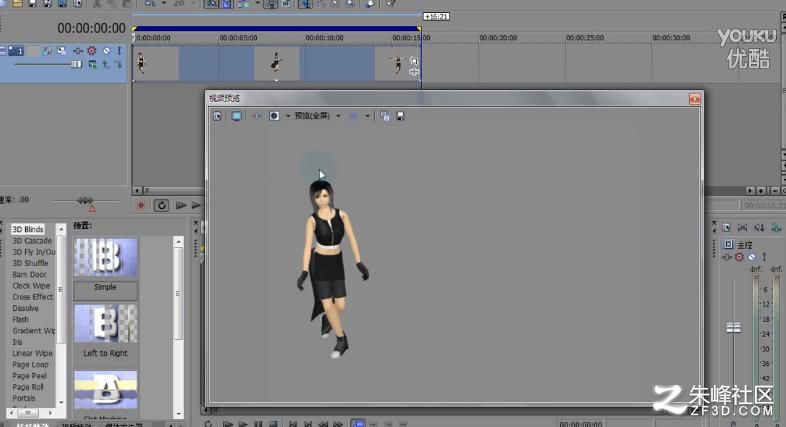Select Clock Wipe transition

coord(31,286)
